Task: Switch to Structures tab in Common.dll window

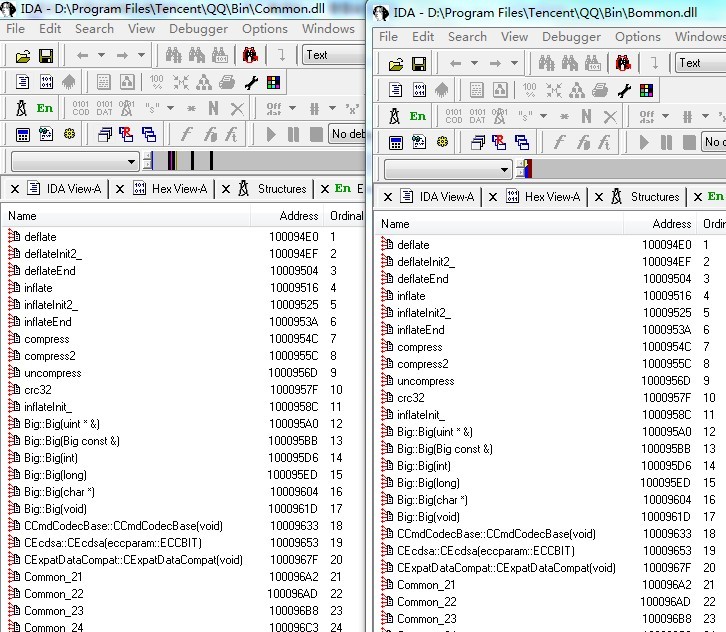Action: tap(272, 189)
